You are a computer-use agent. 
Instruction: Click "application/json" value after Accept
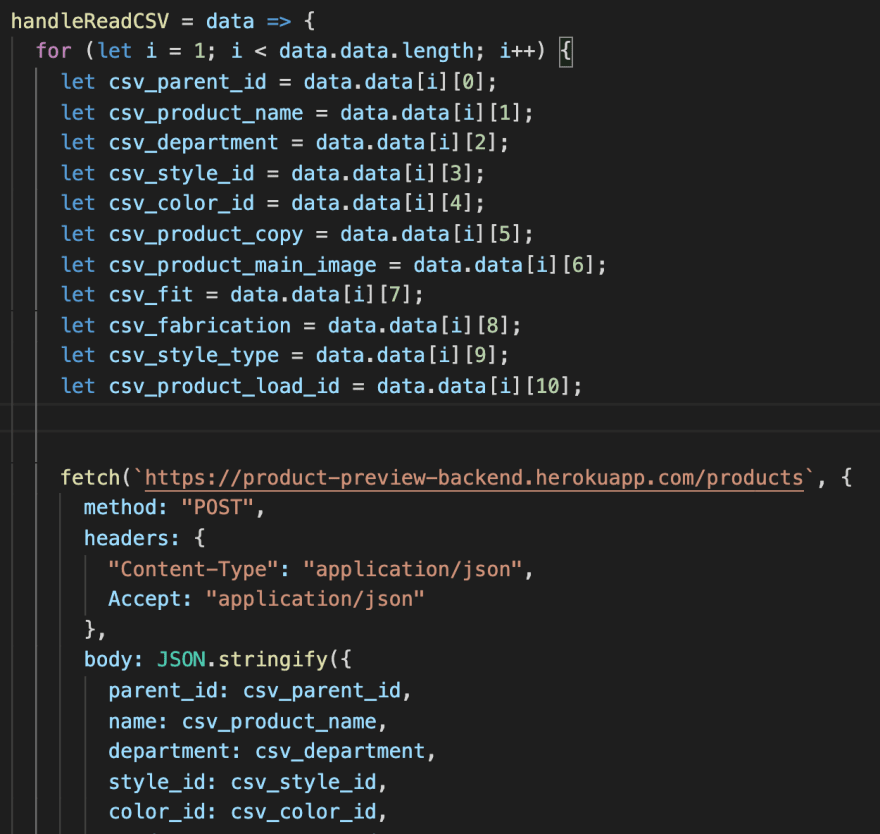[315, 599]
